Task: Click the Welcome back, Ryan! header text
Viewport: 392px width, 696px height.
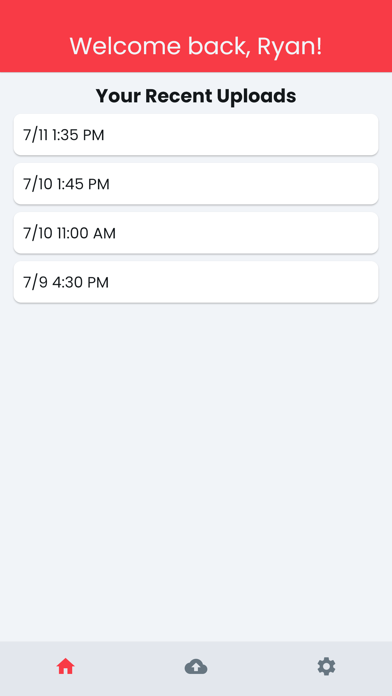Action: [196, 46]
